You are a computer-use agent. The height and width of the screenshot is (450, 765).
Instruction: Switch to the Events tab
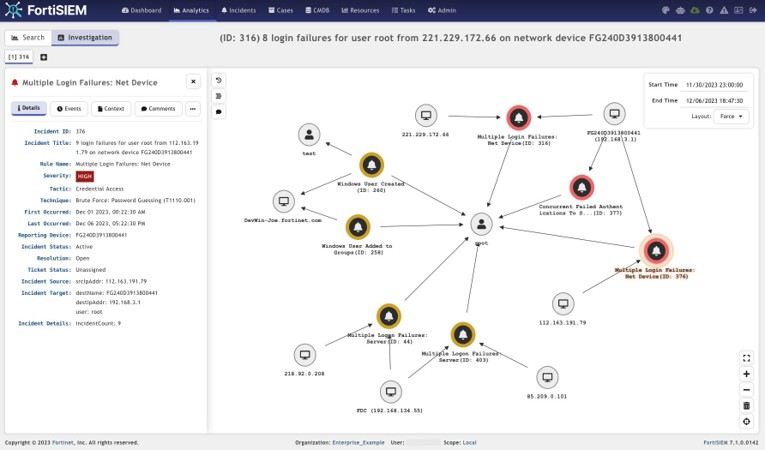[69, 108]
